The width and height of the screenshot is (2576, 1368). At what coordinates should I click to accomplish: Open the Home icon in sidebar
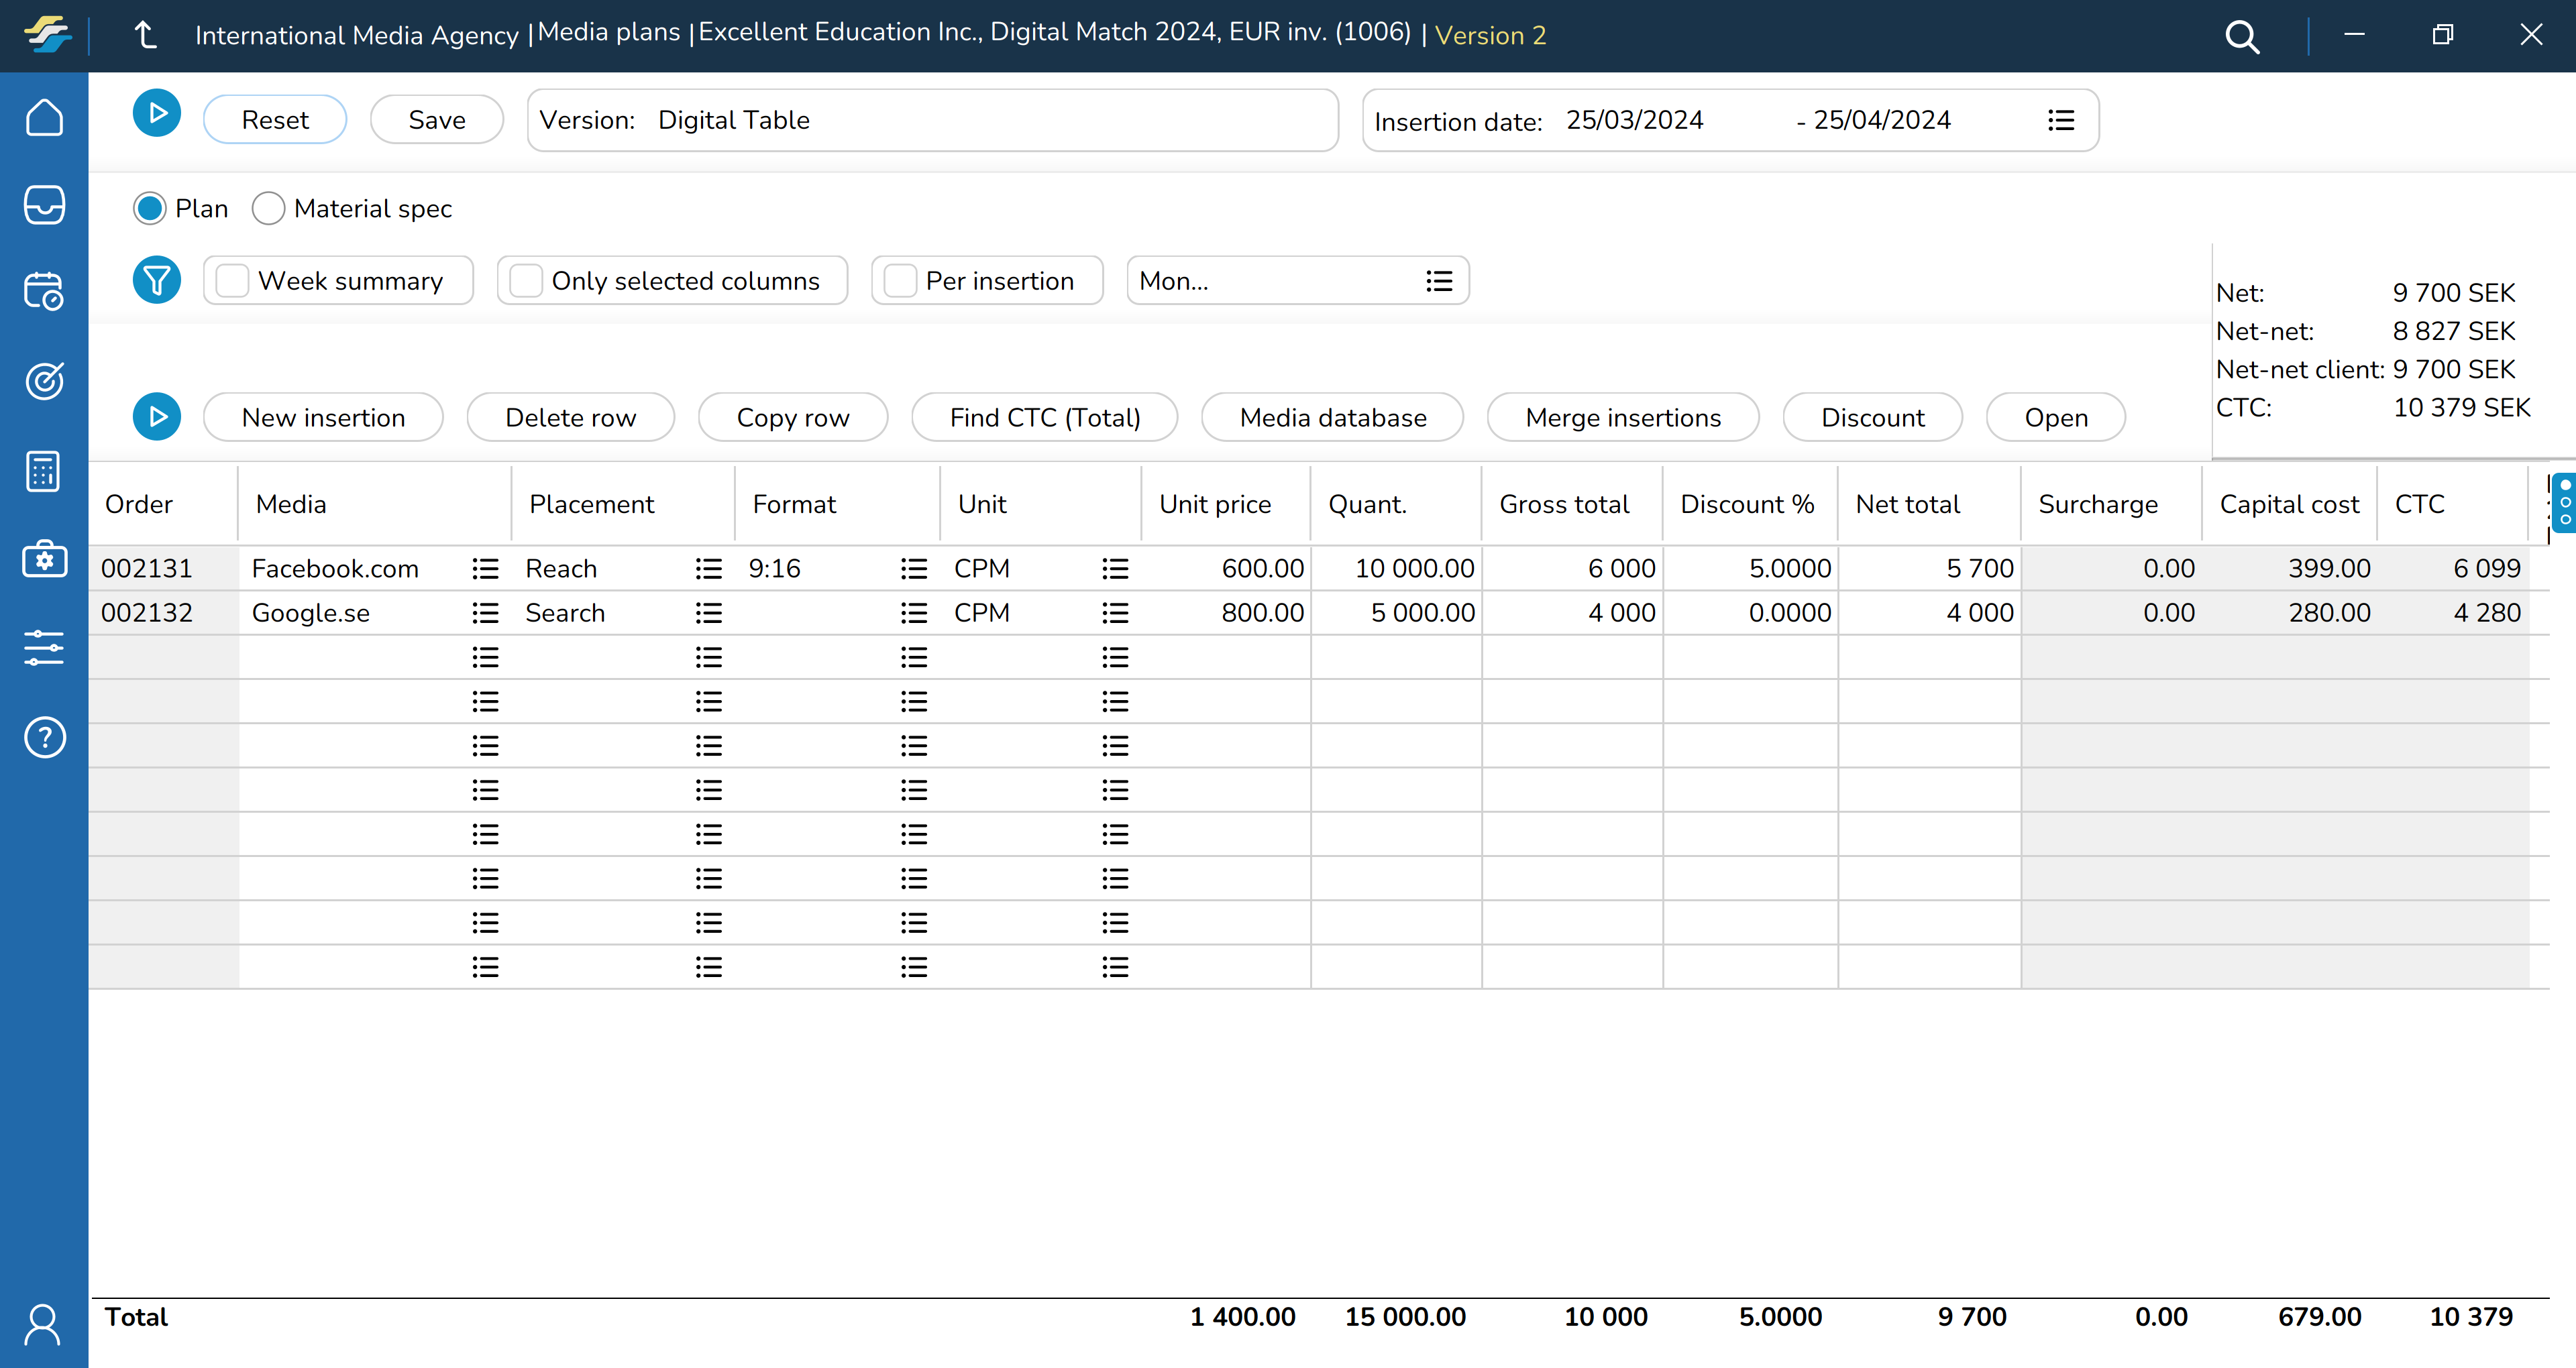pyautogui.click(x=44, y=118)
